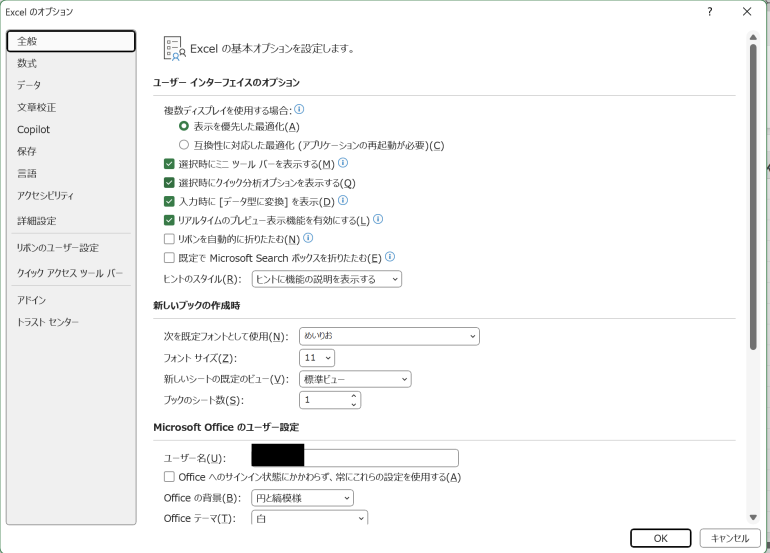Switch to 数式 category in sidebar

[x=27, y=63]
